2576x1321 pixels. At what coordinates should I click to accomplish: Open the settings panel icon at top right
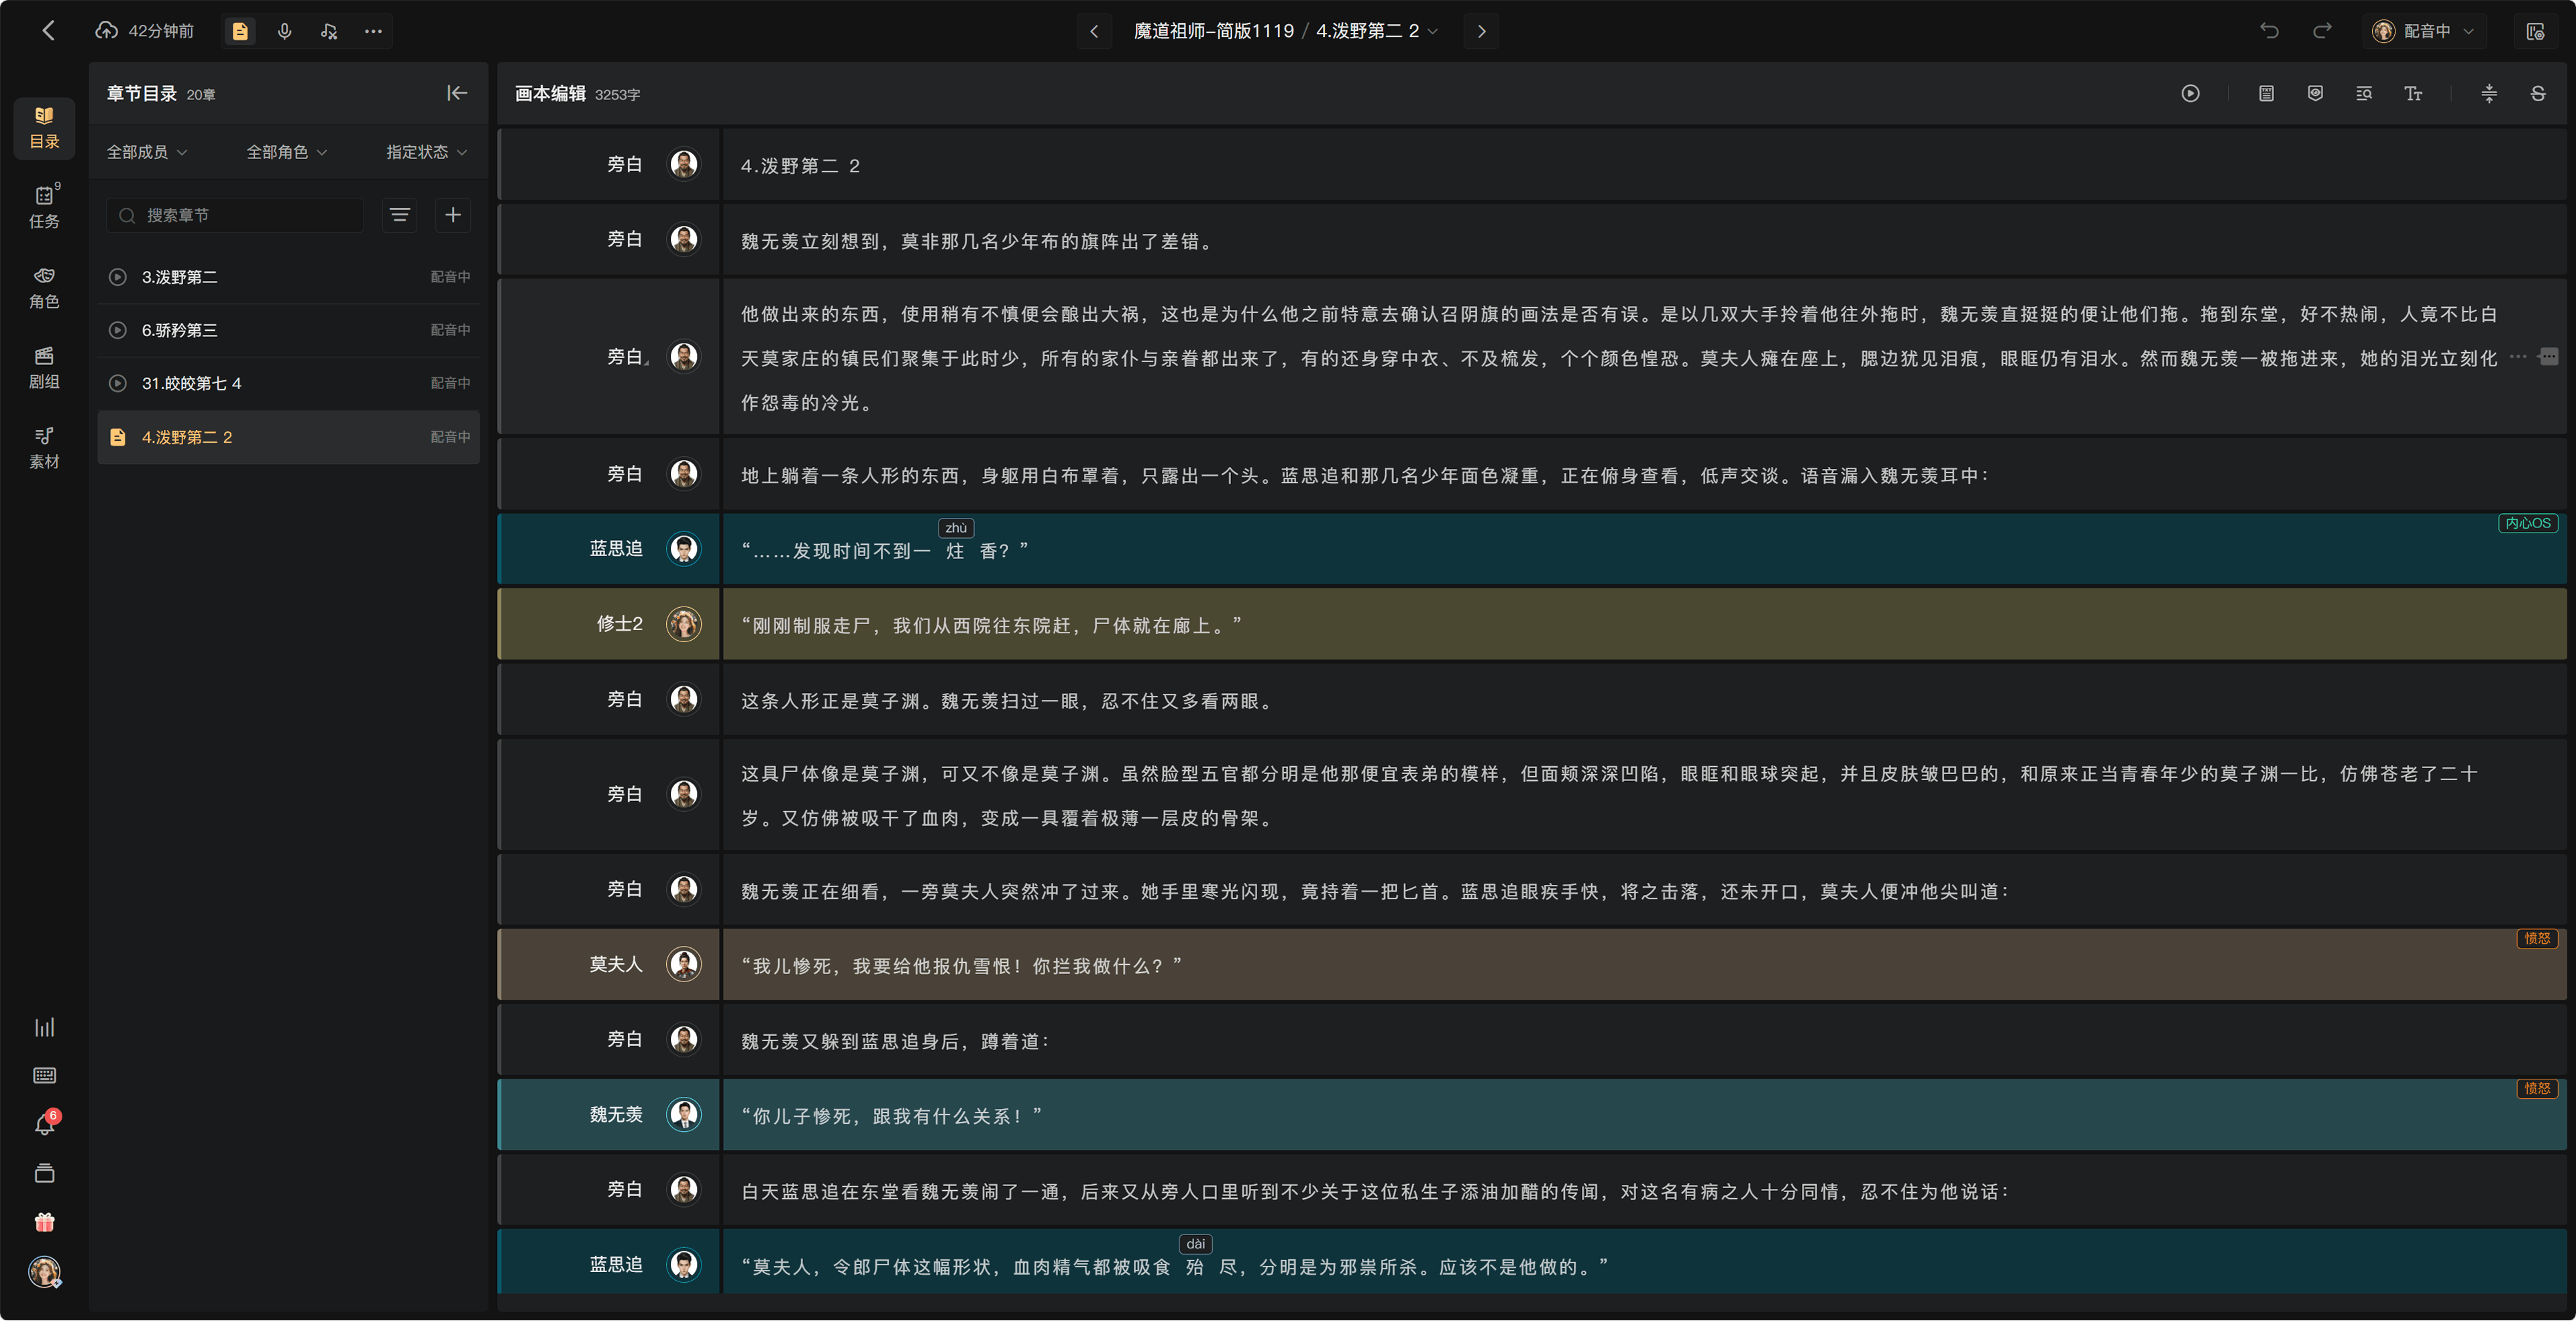[x=2535, y=31]
